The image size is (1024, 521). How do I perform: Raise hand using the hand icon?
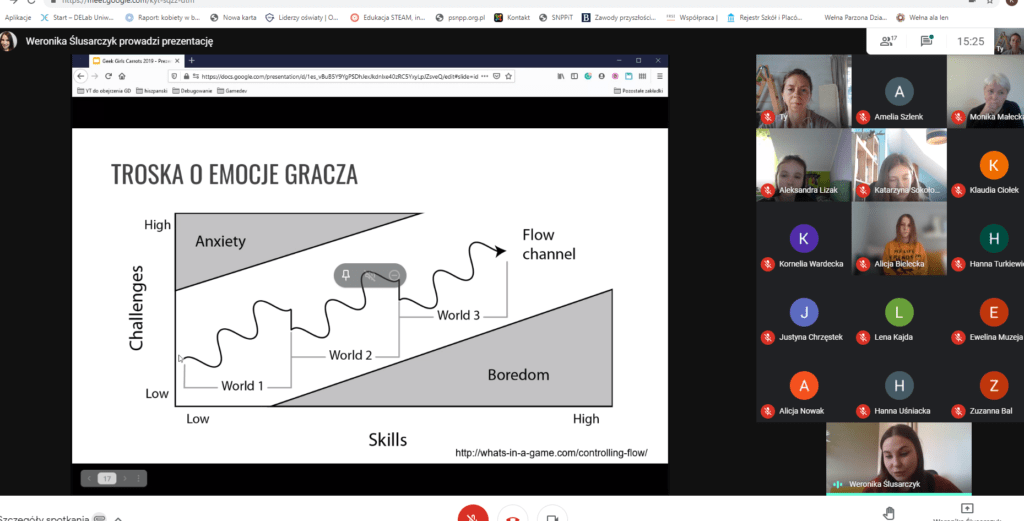[889, 513]
